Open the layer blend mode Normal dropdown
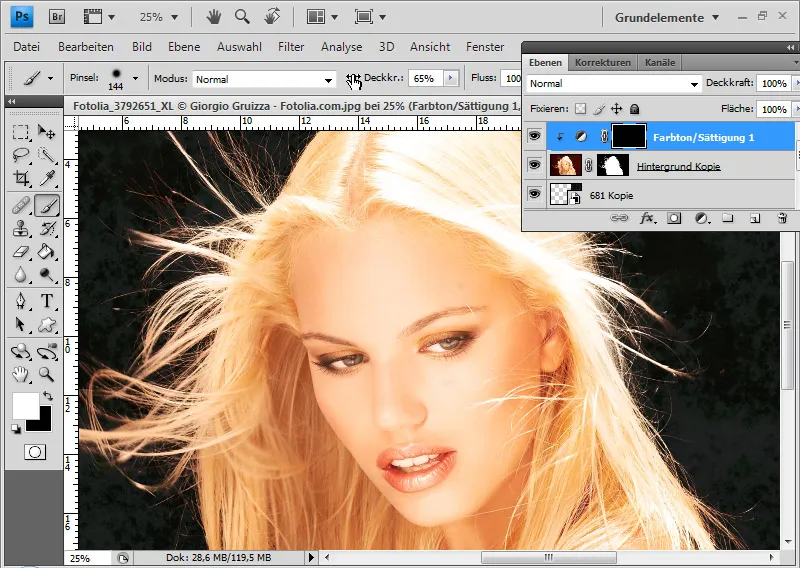This screenshot has height=568, width=800. pyautogui.click(x=614, y=84)
